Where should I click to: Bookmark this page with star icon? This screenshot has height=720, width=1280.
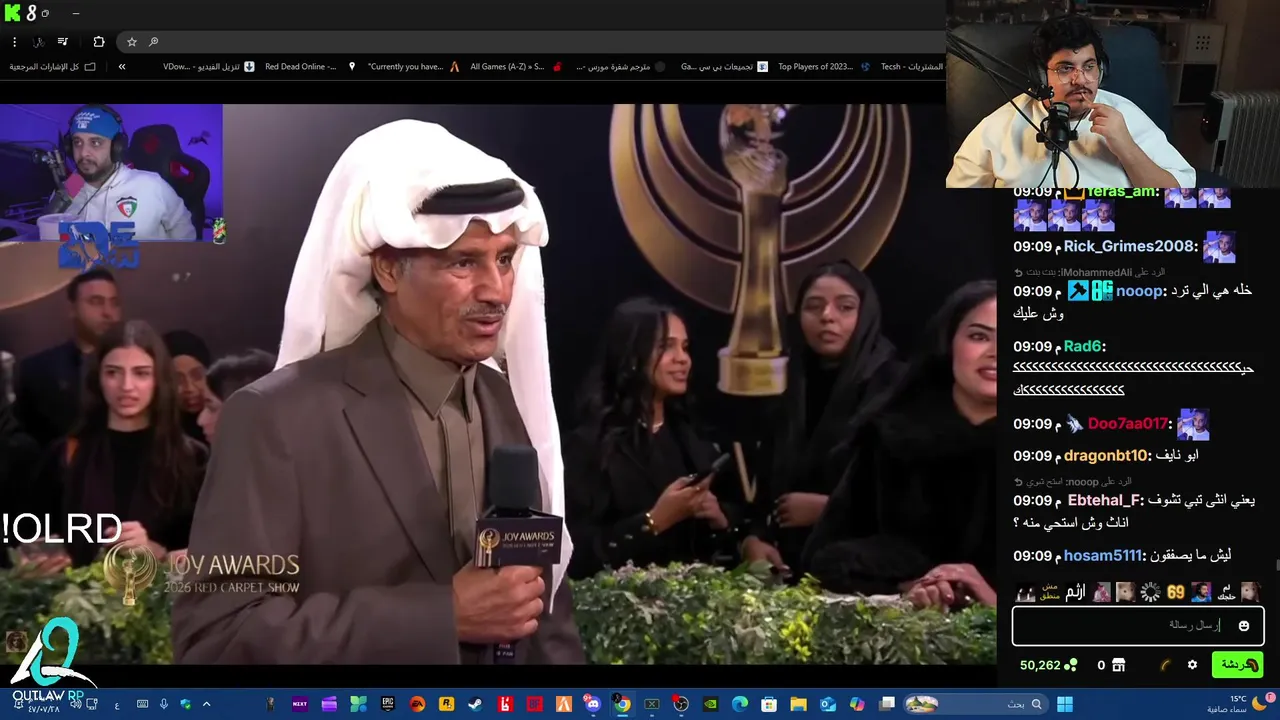[131, 42]
